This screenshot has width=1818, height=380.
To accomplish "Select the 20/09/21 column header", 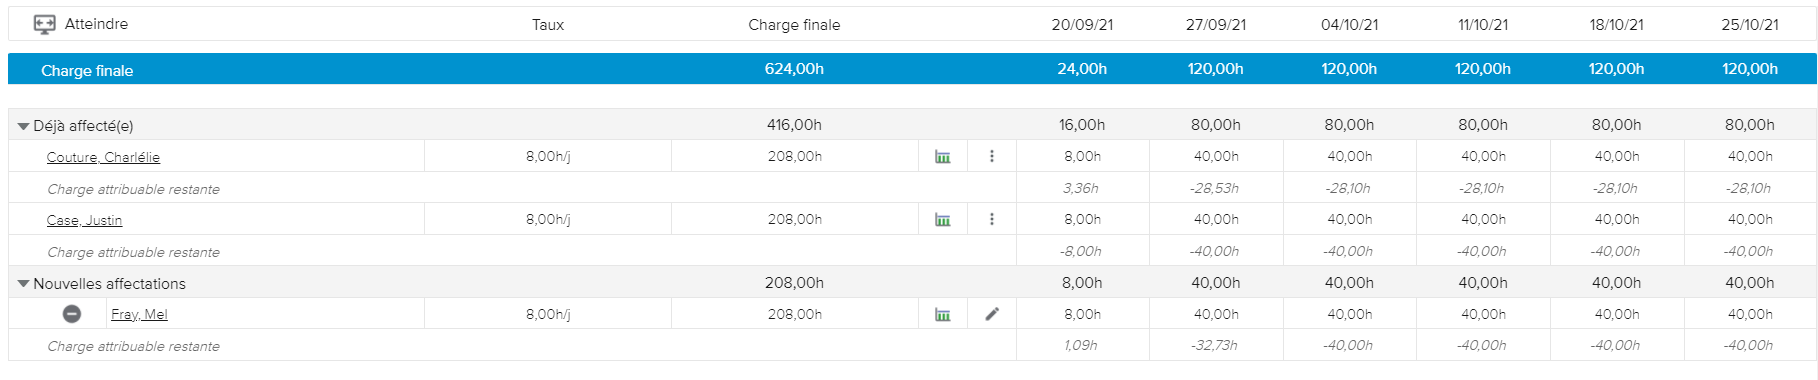I will 1082,25.
